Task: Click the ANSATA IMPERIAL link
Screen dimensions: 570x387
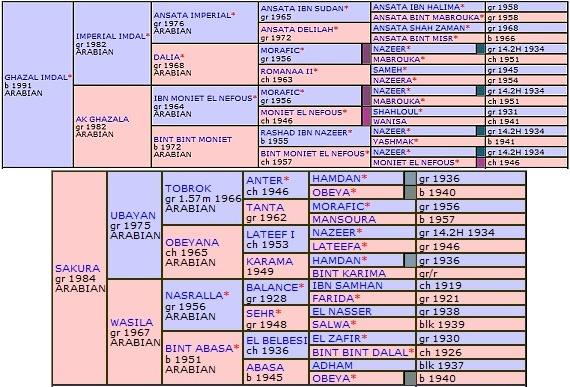Action: coord(192,15)
